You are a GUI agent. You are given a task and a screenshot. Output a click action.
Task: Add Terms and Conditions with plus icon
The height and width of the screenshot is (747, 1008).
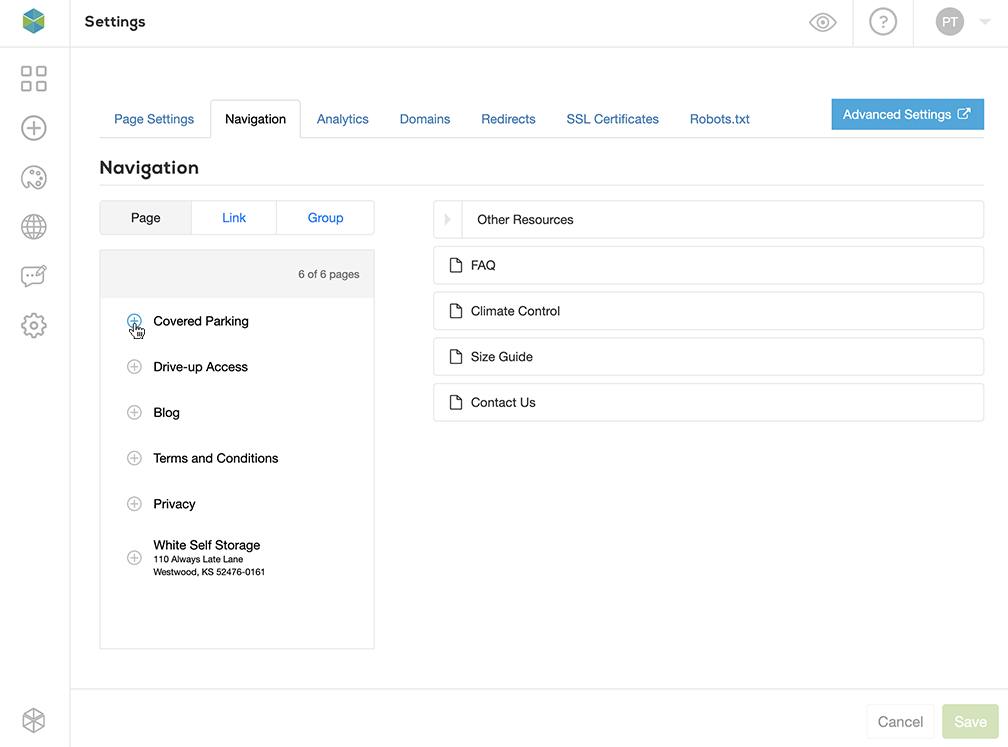pyautogui.click(x=134, y=458)
